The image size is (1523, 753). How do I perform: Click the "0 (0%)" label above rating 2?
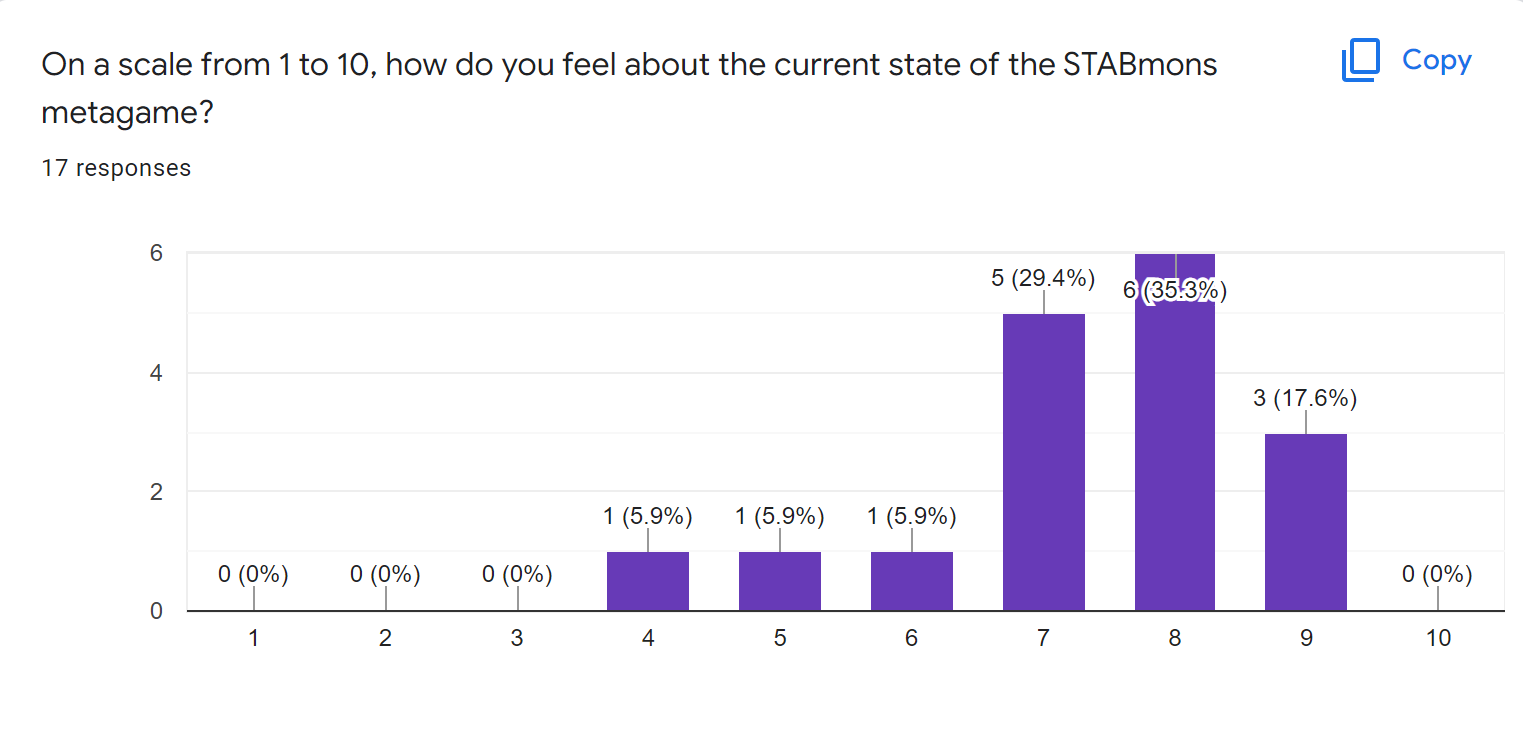(385, 575)
